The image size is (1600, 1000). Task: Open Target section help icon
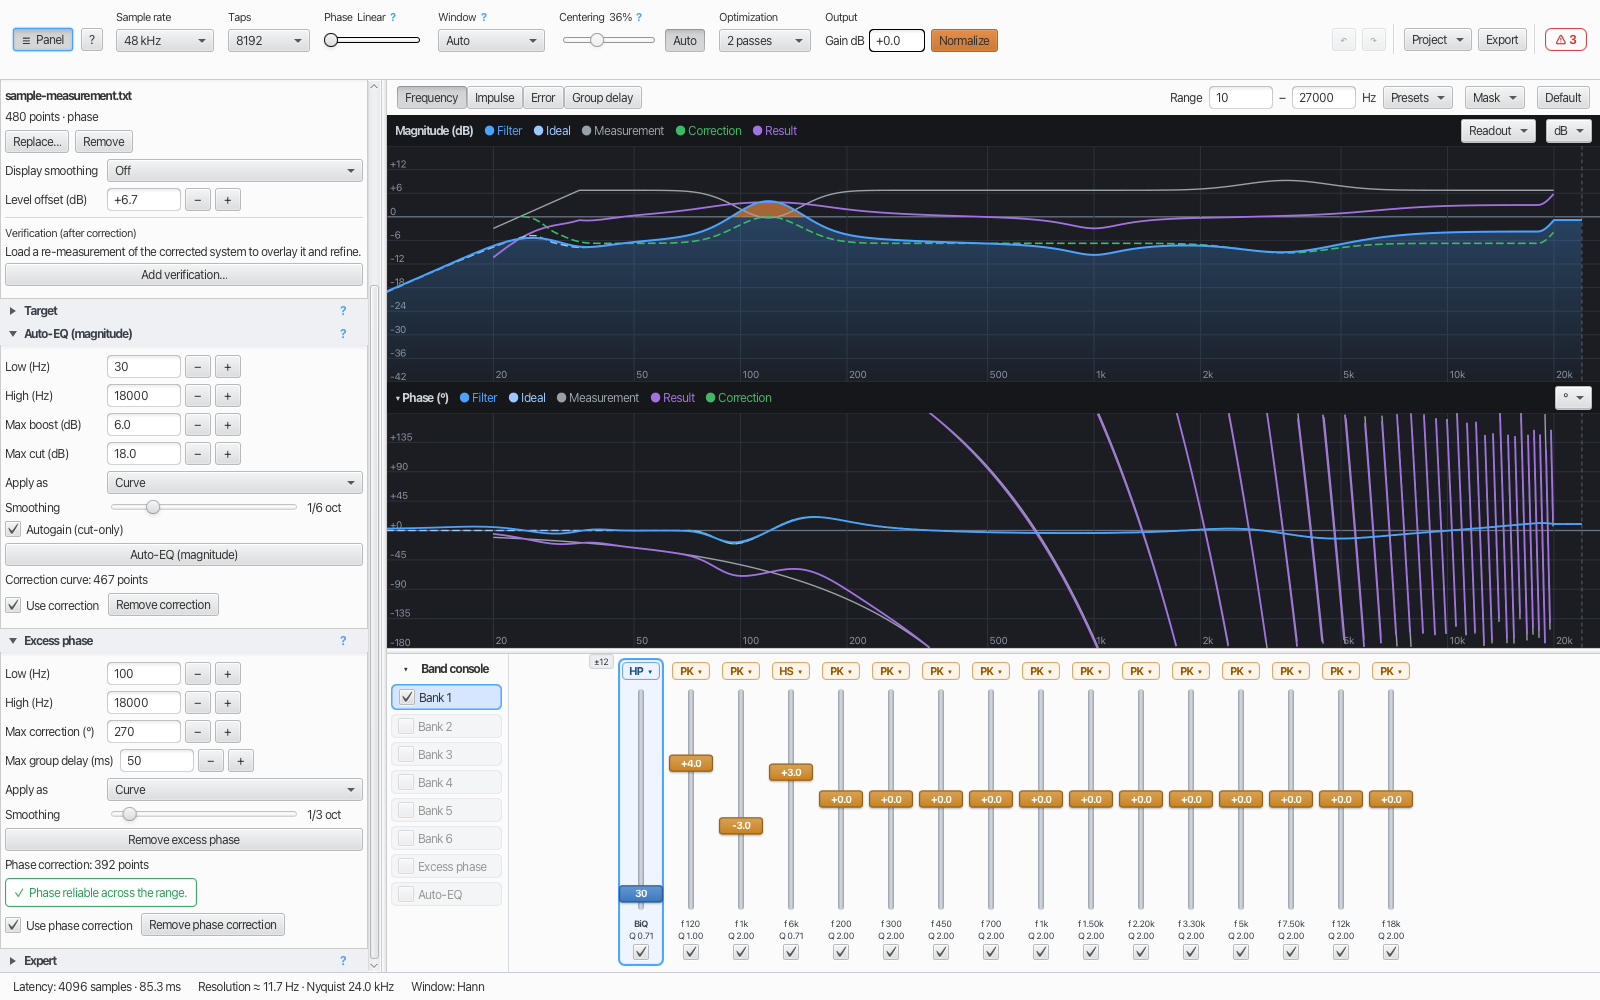(343, 311)
